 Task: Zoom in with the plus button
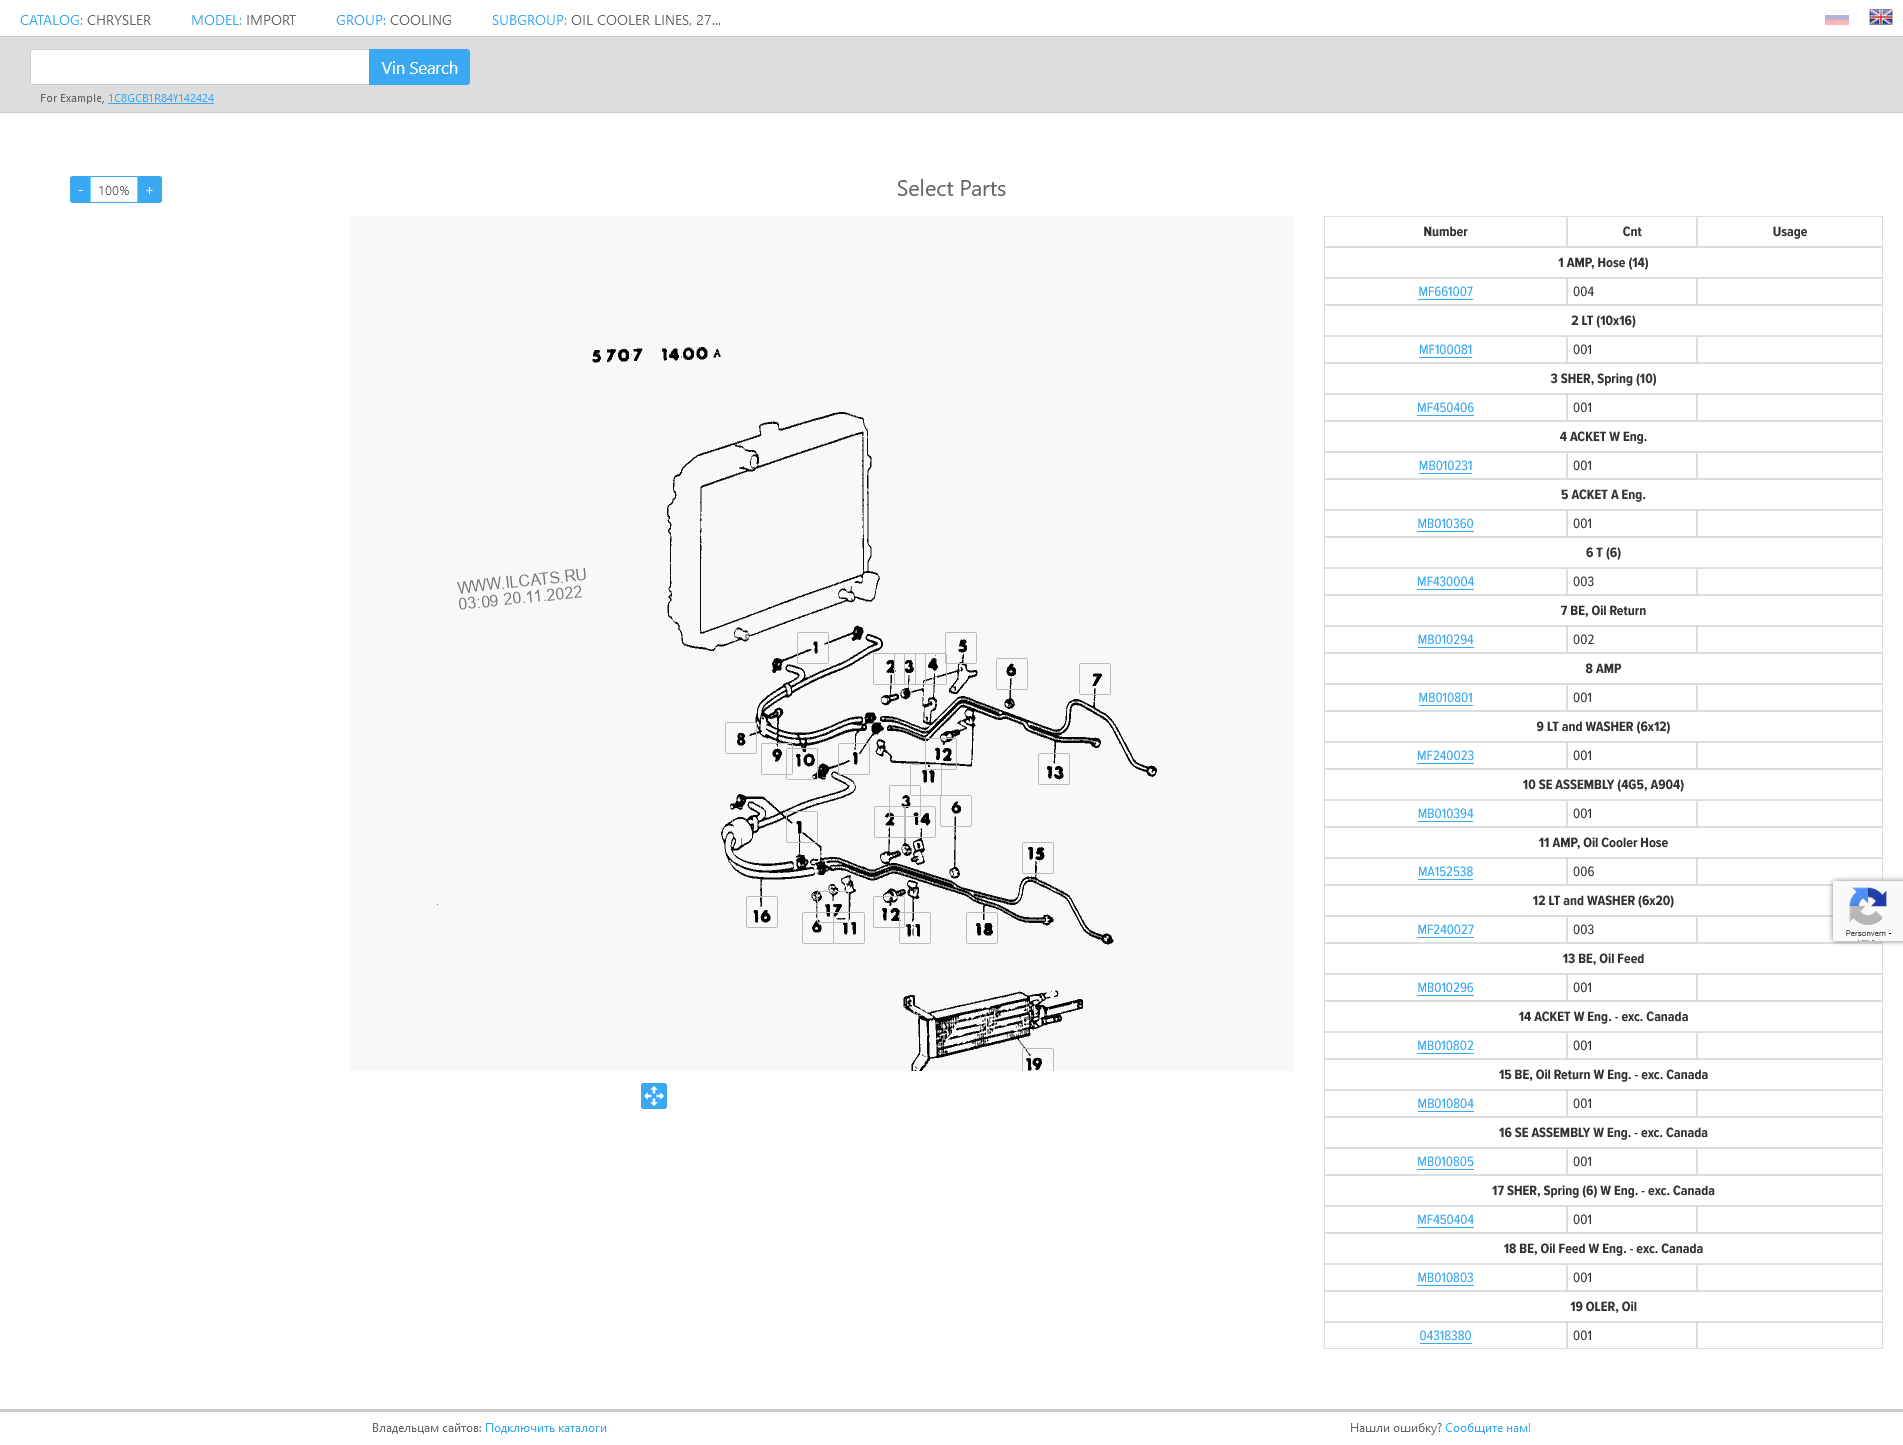[150, 190]
